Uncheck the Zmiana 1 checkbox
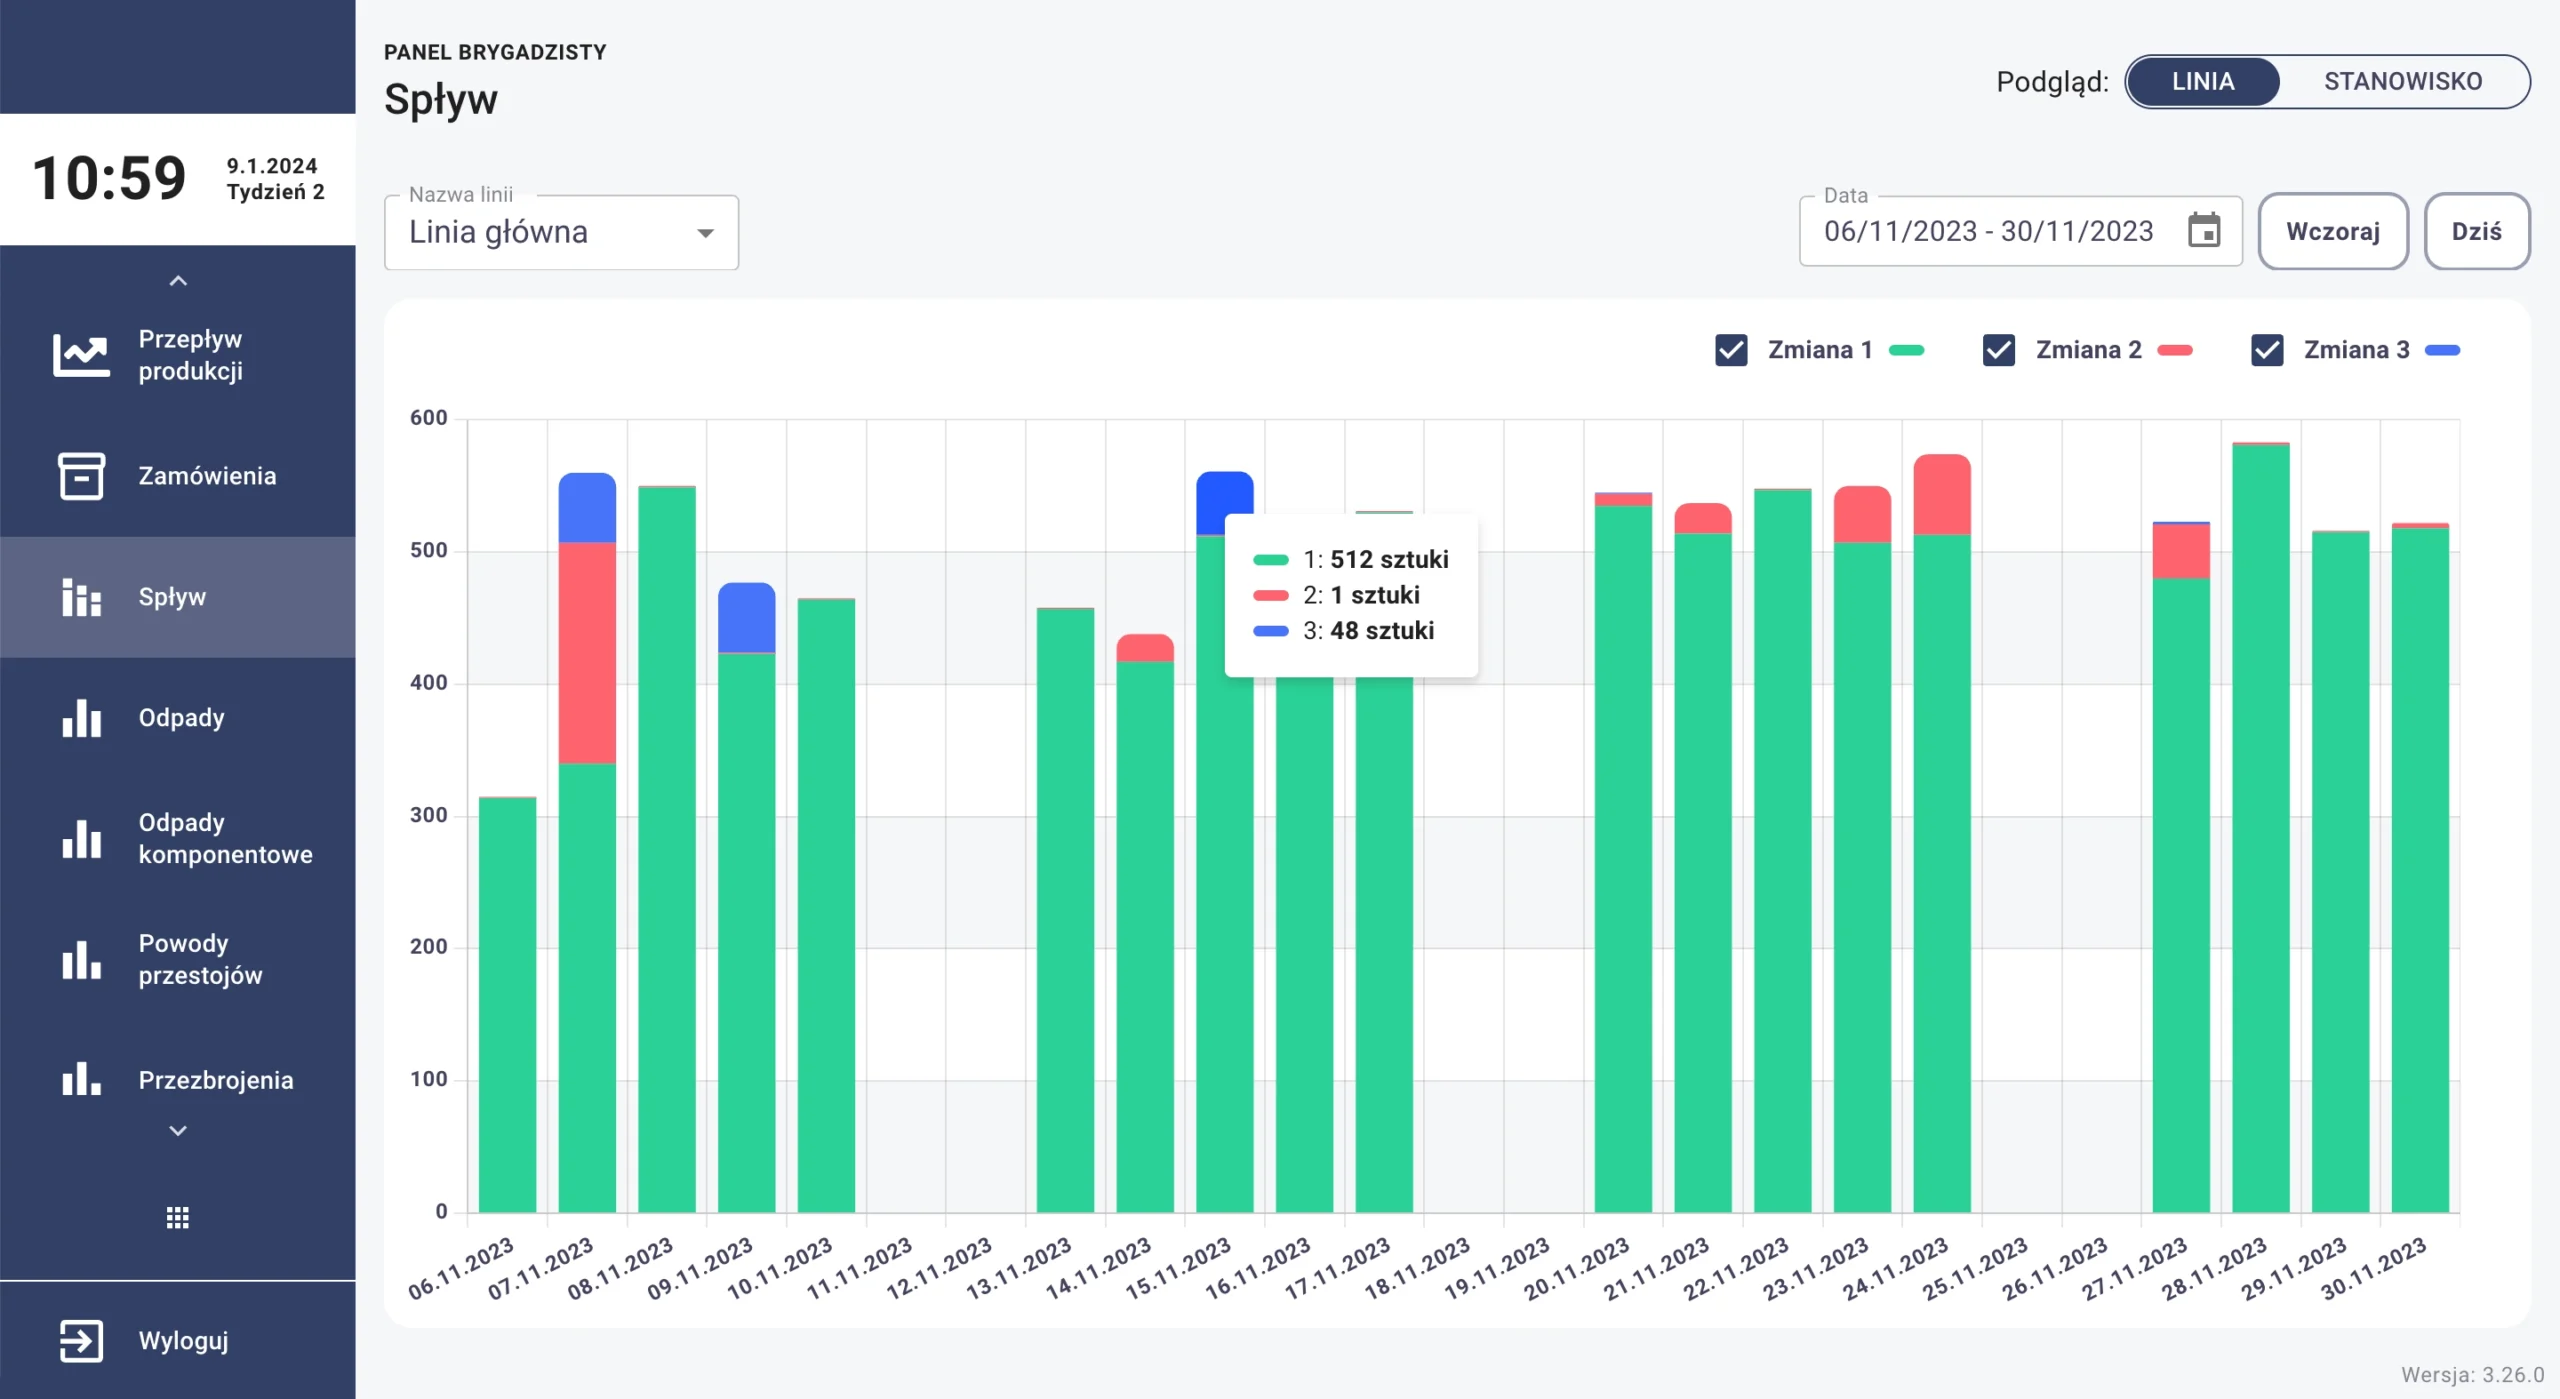 coord(1731,350)
